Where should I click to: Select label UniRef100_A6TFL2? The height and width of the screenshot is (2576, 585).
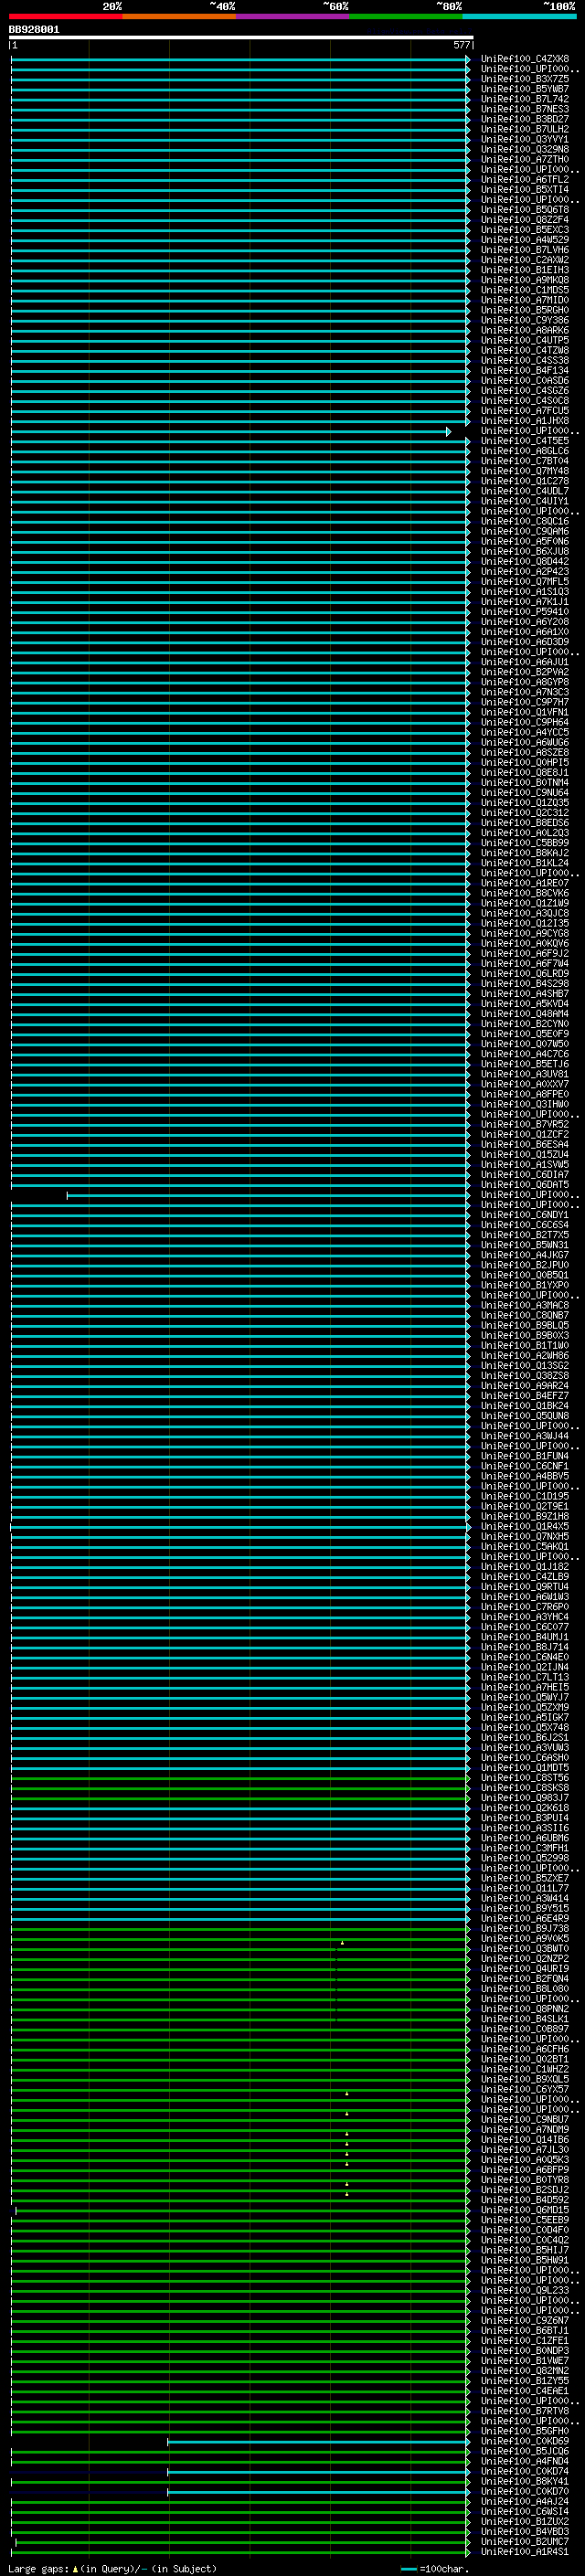point(524,179)
